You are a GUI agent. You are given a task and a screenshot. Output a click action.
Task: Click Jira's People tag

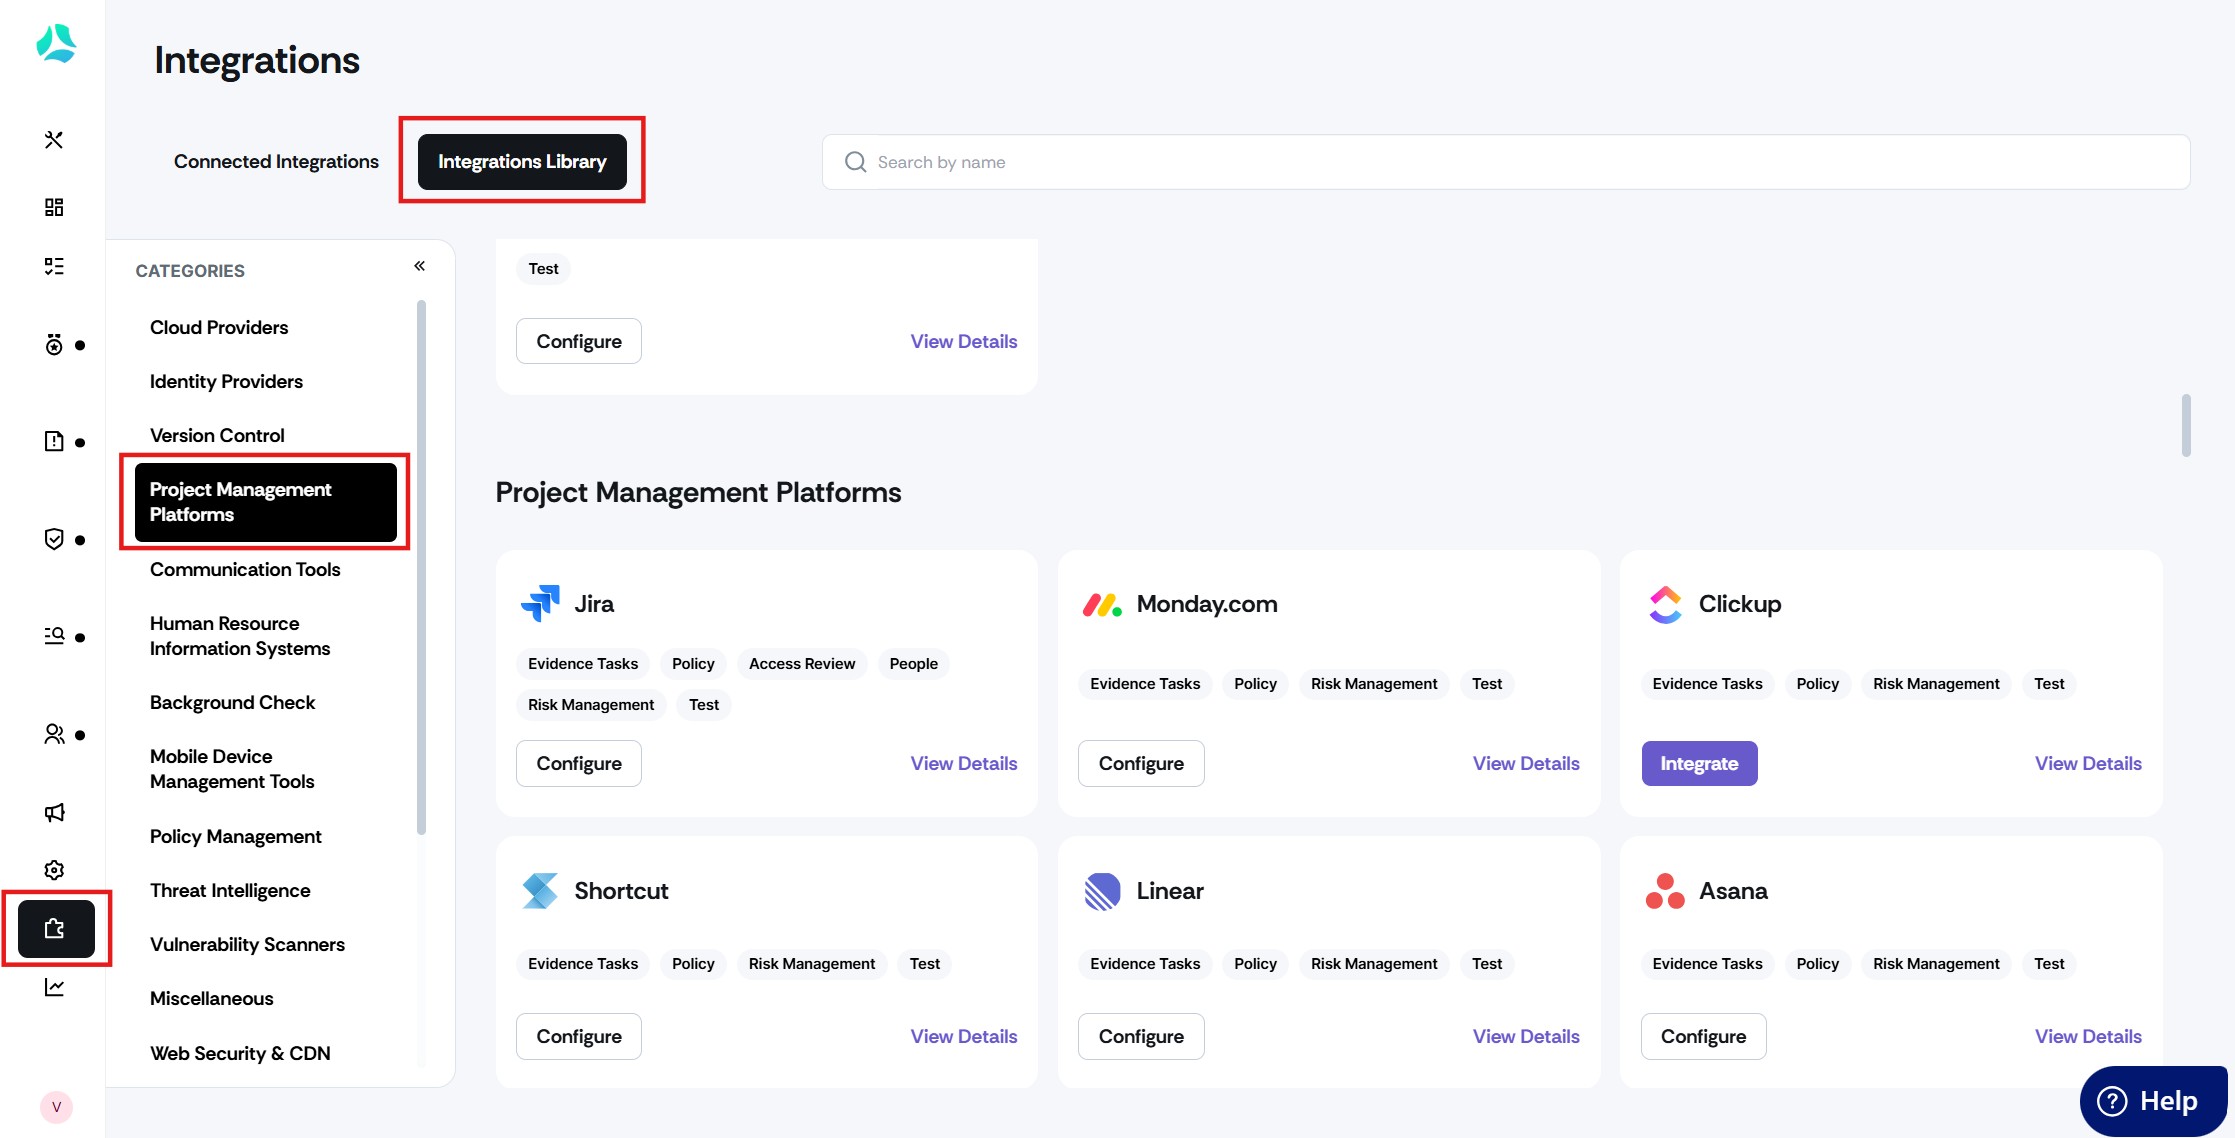(x=914, y=664)
